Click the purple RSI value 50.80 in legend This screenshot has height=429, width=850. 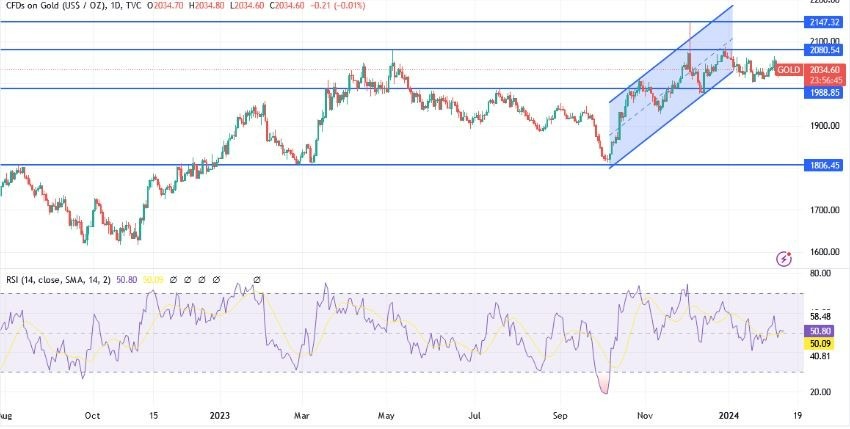tap(127, 280)
